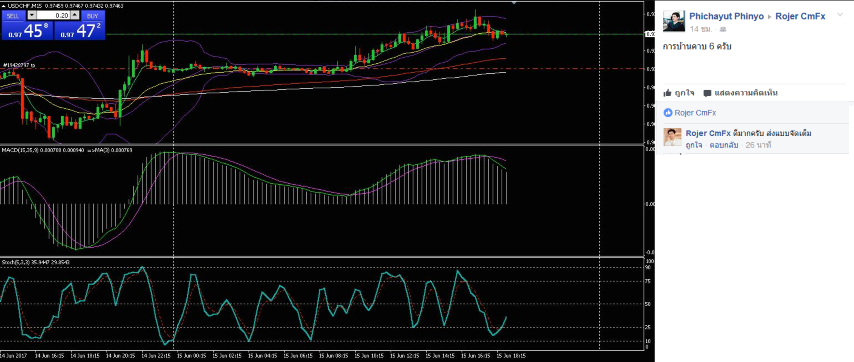Increase lot volume with the up arrow

[x=75, y=16]
